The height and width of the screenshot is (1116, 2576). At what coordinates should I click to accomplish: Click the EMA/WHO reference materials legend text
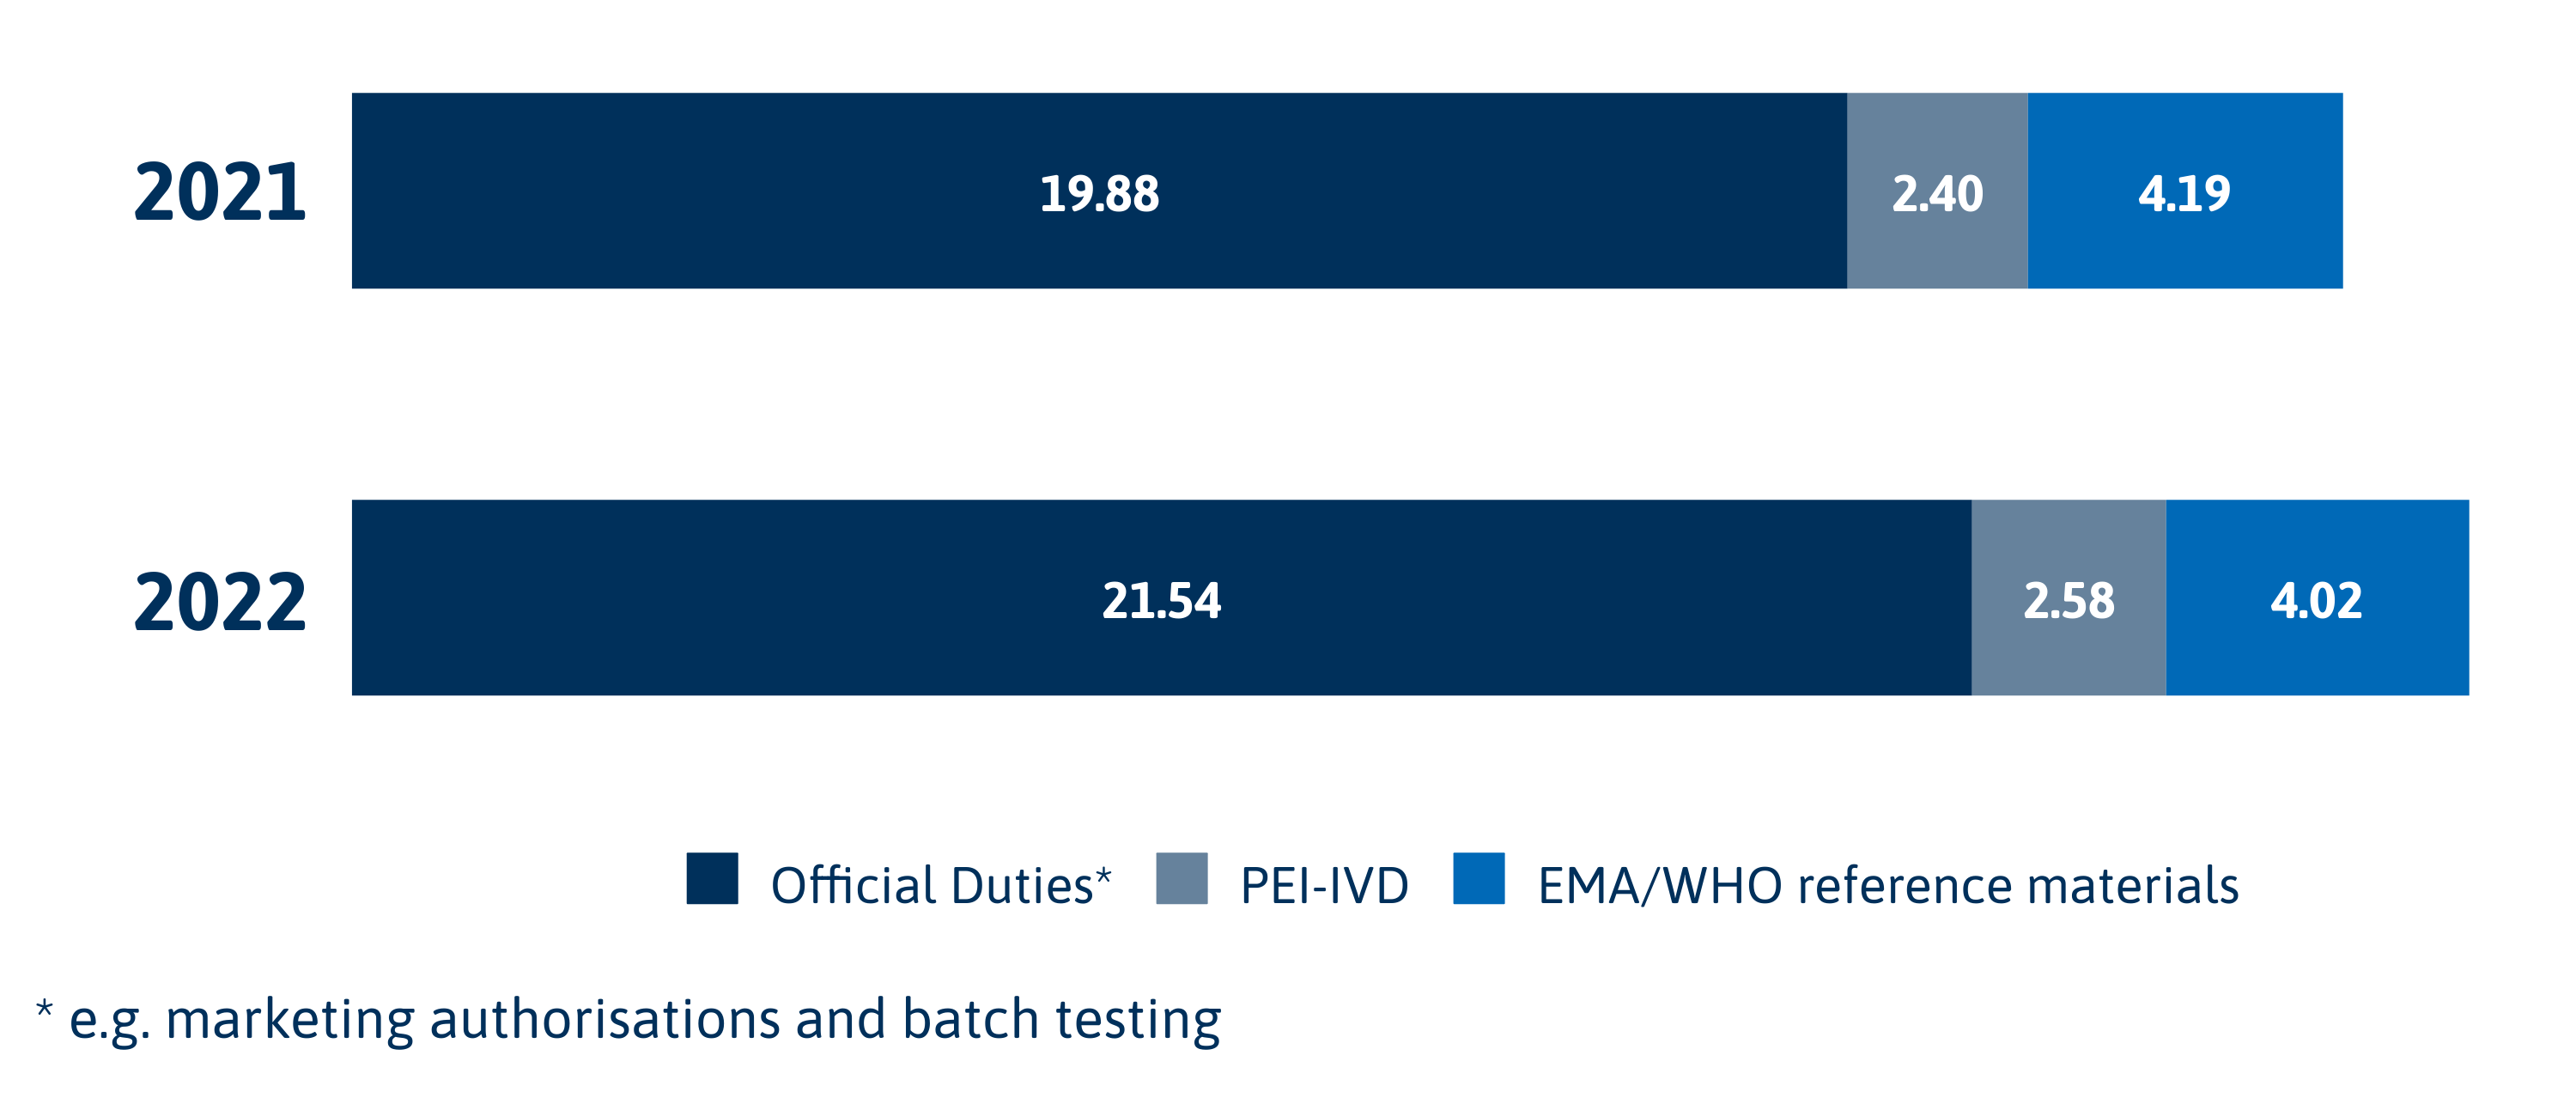(x=1887, y=885)
